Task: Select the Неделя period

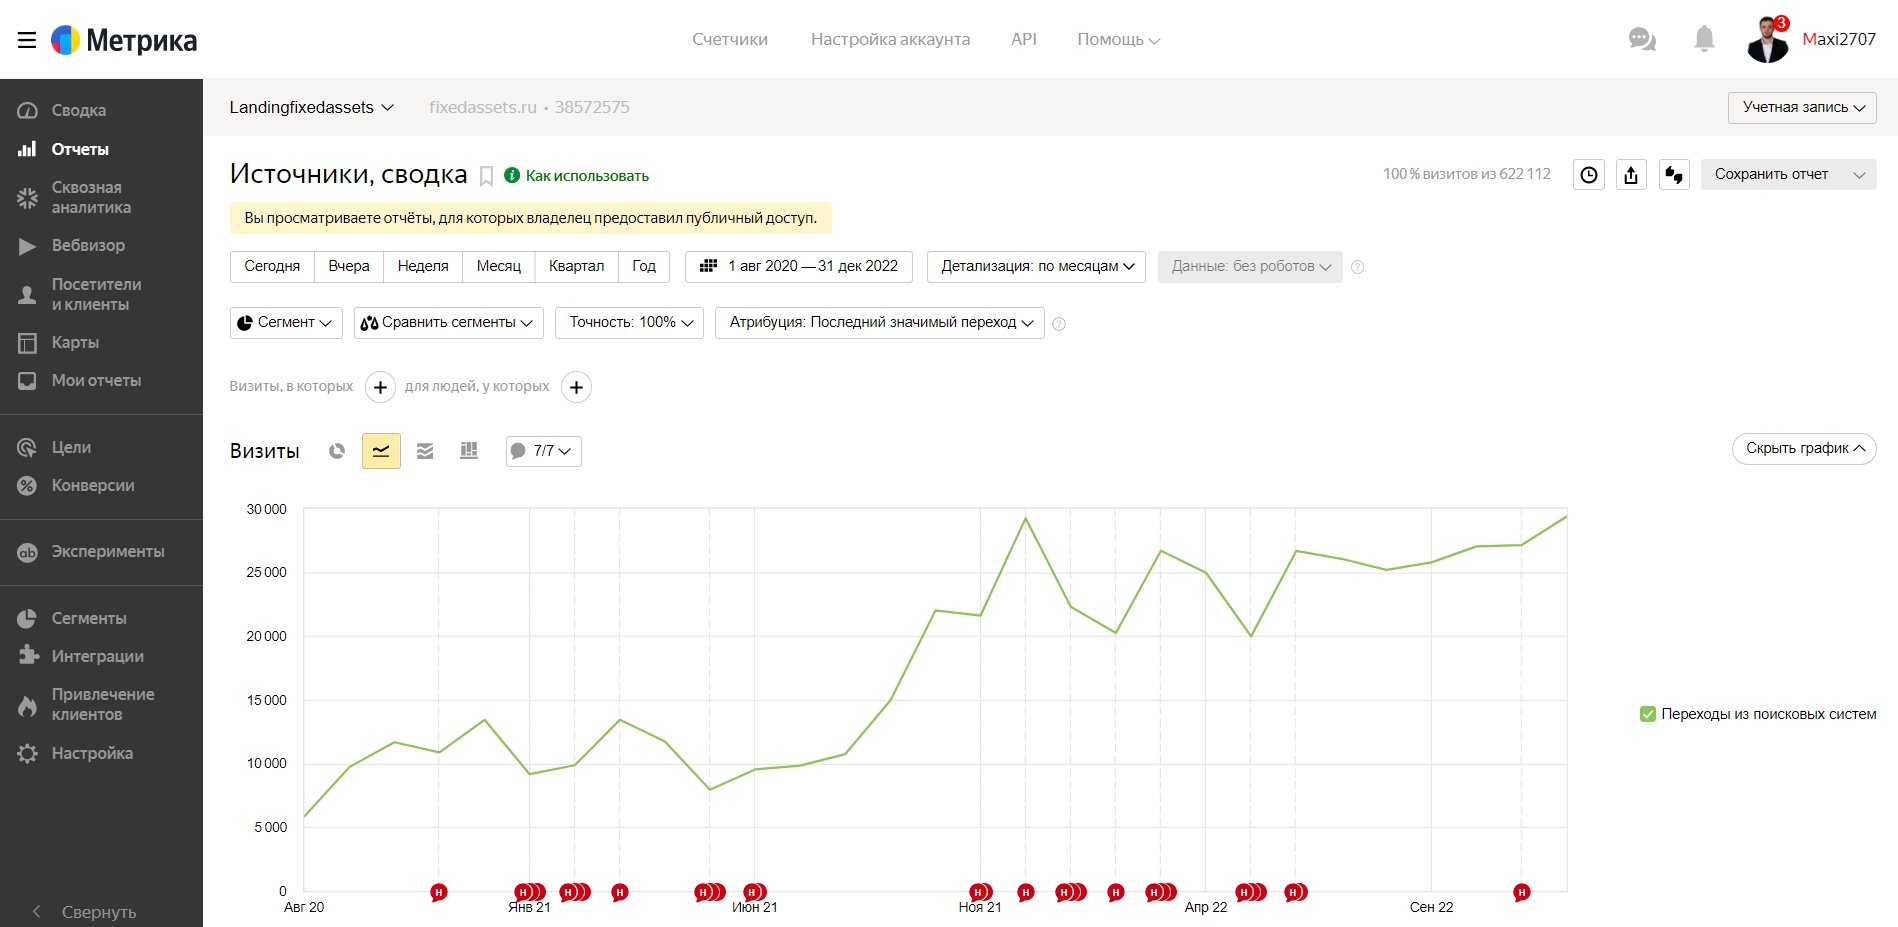Action: coord(423,266)
